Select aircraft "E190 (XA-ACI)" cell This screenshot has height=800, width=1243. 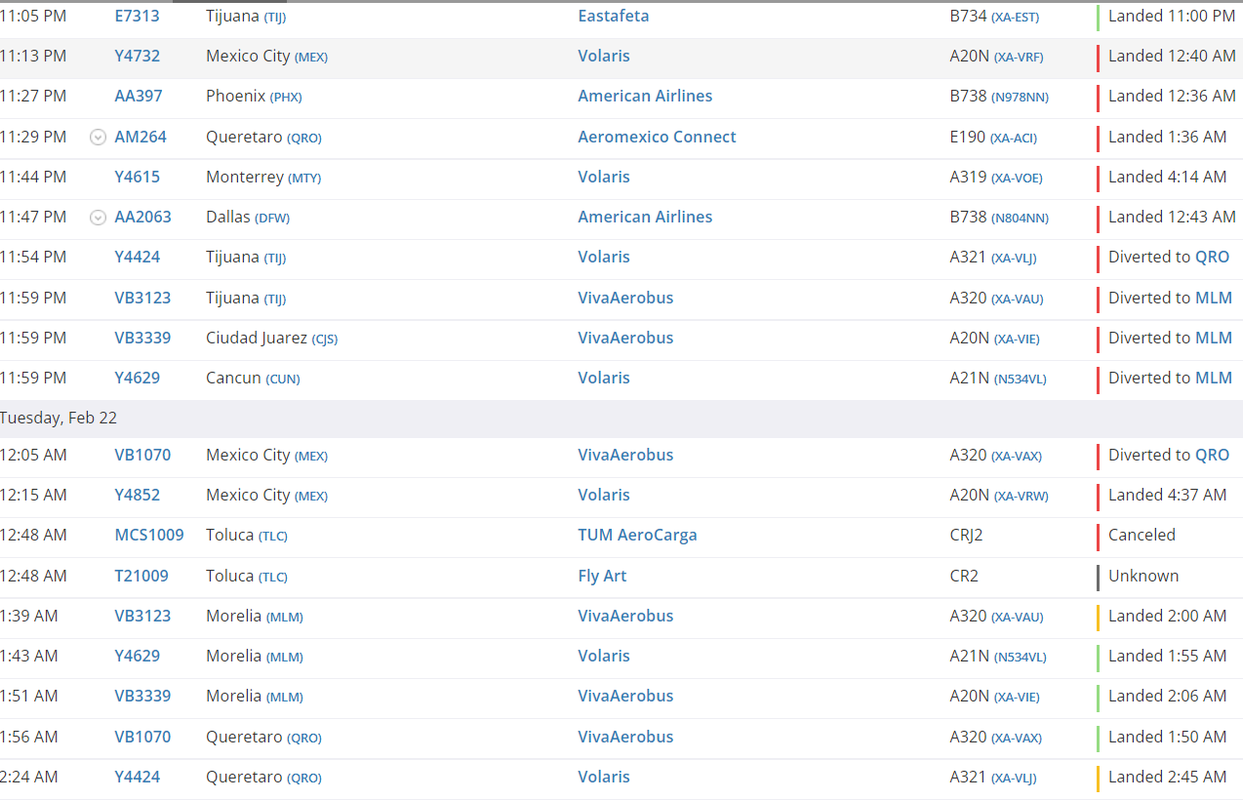pyautogui.click(x=993, y=137)
